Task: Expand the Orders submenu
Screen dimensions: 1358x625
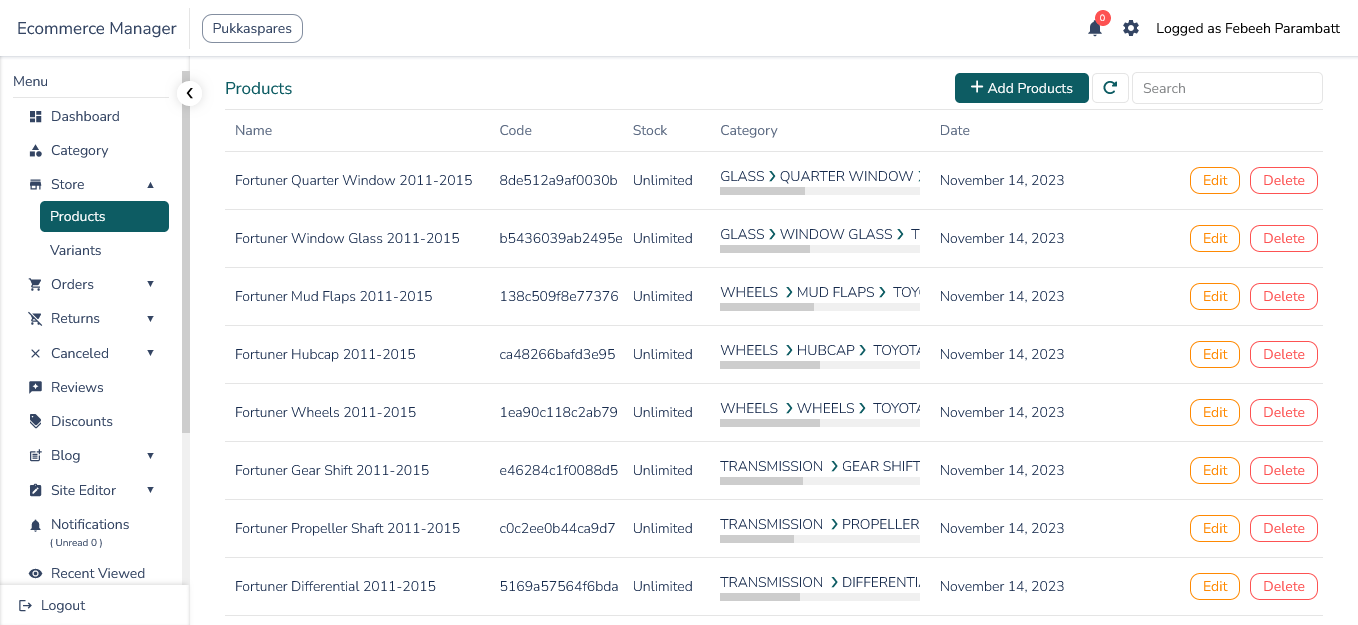Action: click(151, 285)
